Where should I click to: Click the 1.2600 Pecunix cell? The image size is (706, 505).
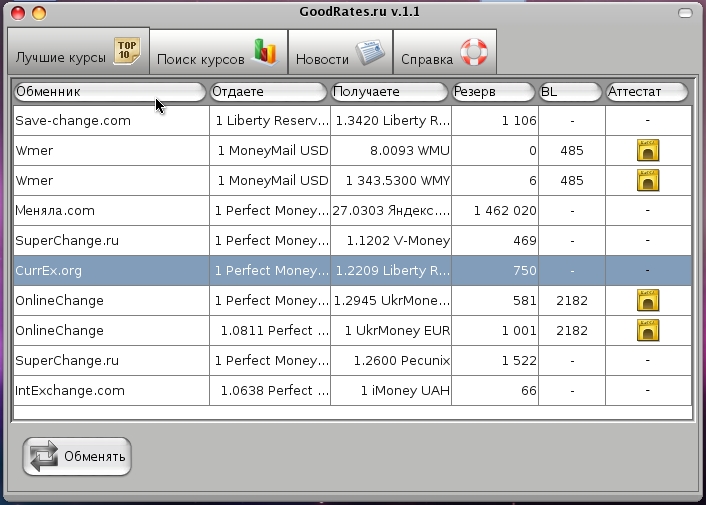(x=391, y=361)
